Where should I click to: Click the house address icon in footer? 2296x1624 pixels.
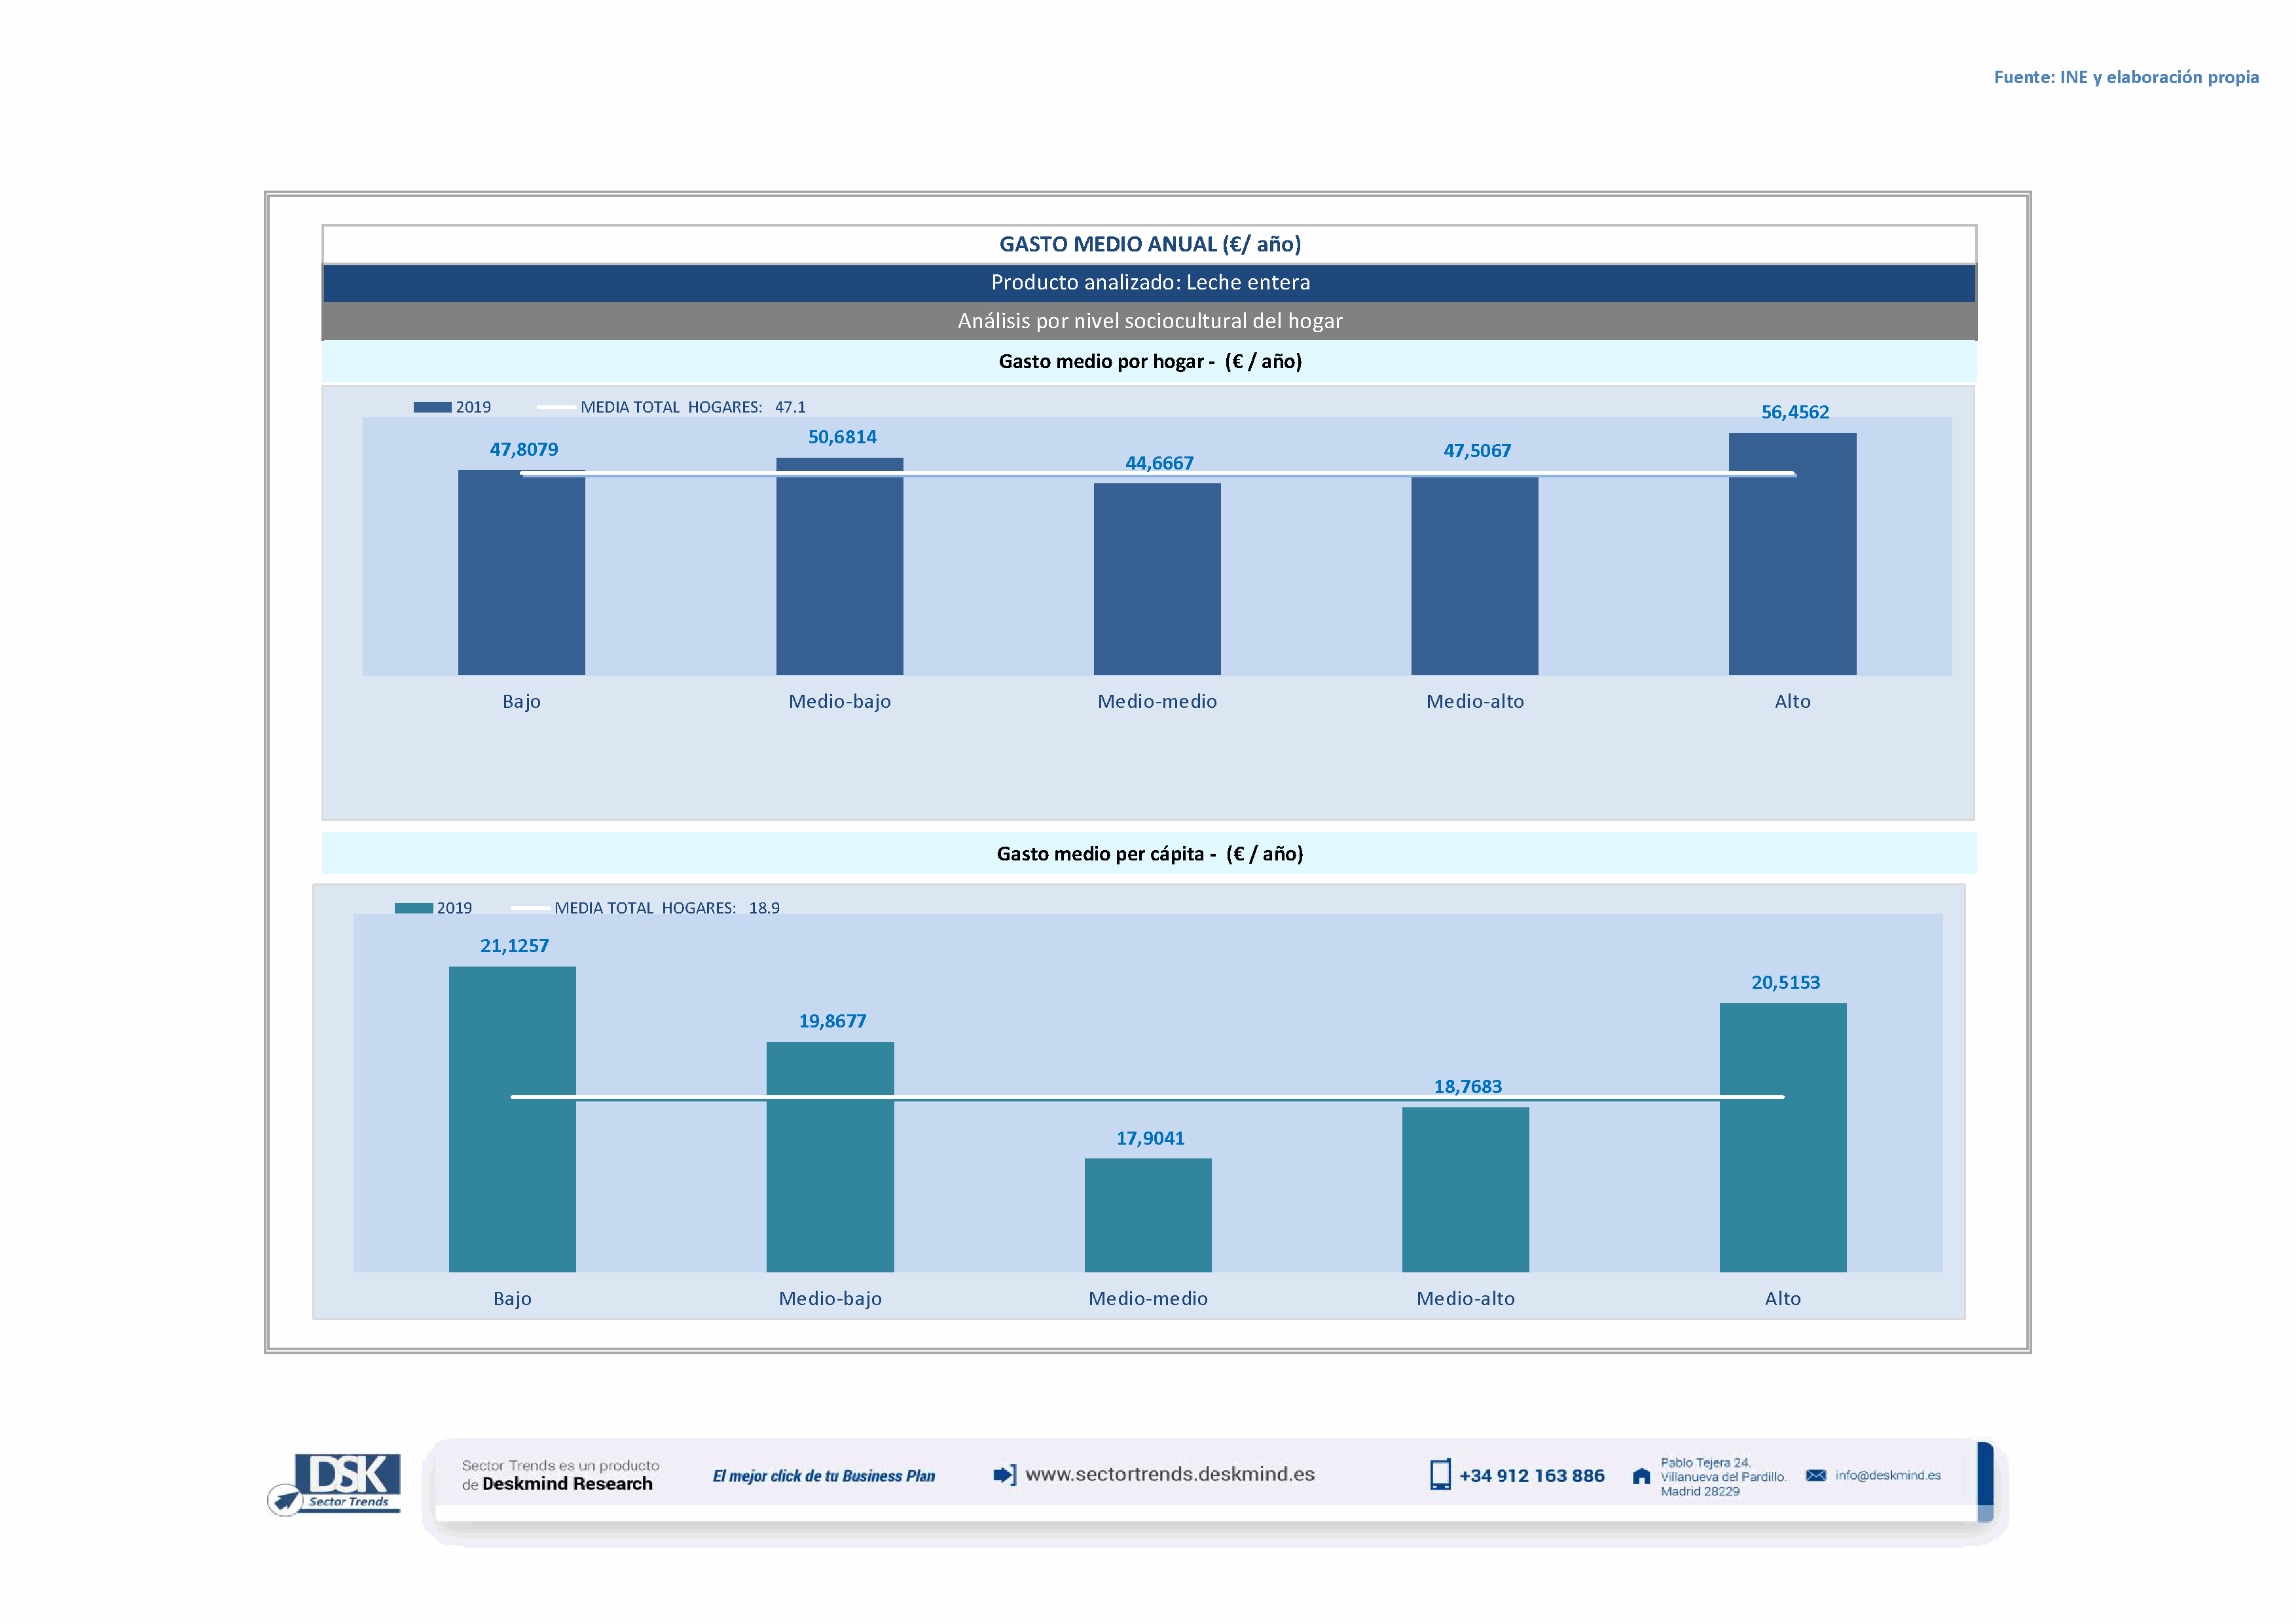1641,1476
